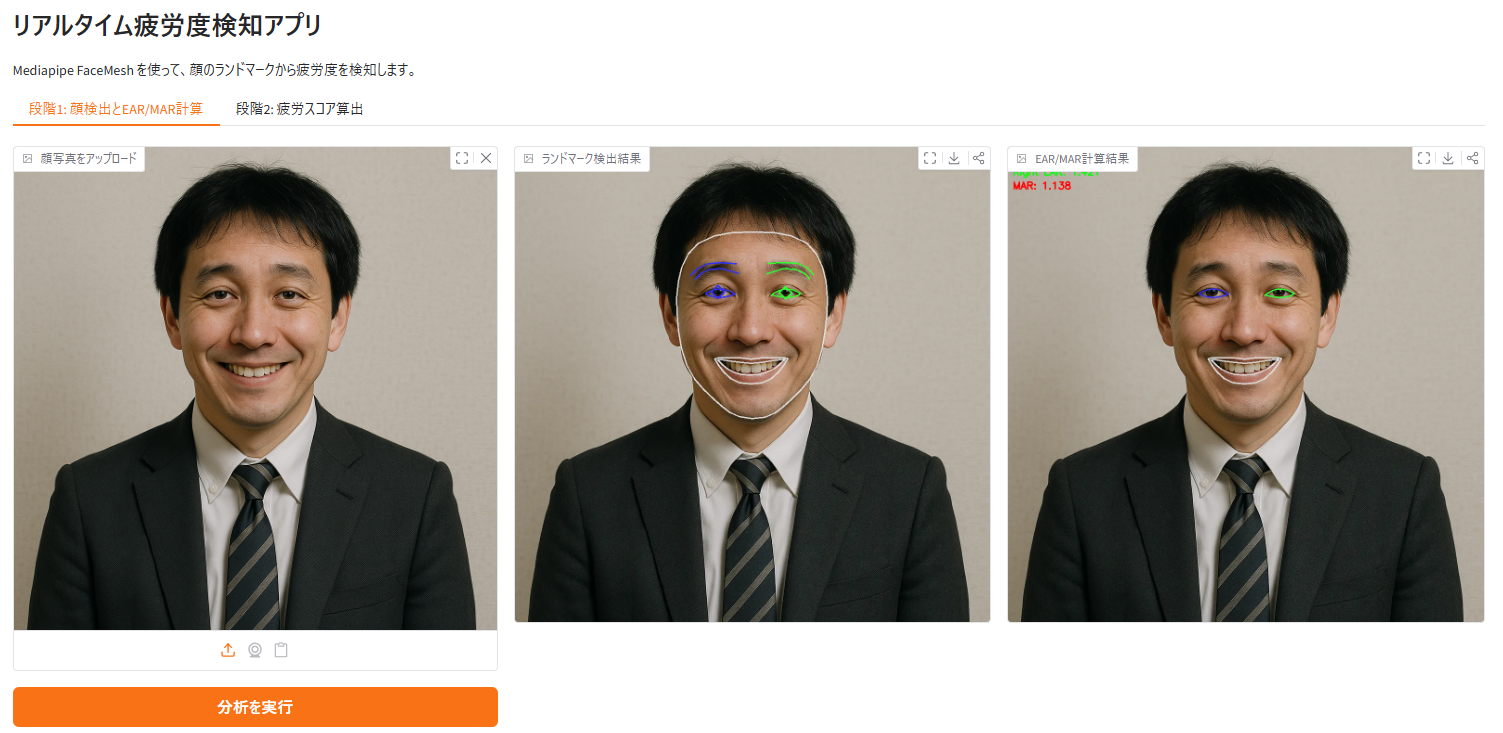Run analysis with 分析を実行 button
The height and width of the screenshot is (733, 1503).
[255, 706]
